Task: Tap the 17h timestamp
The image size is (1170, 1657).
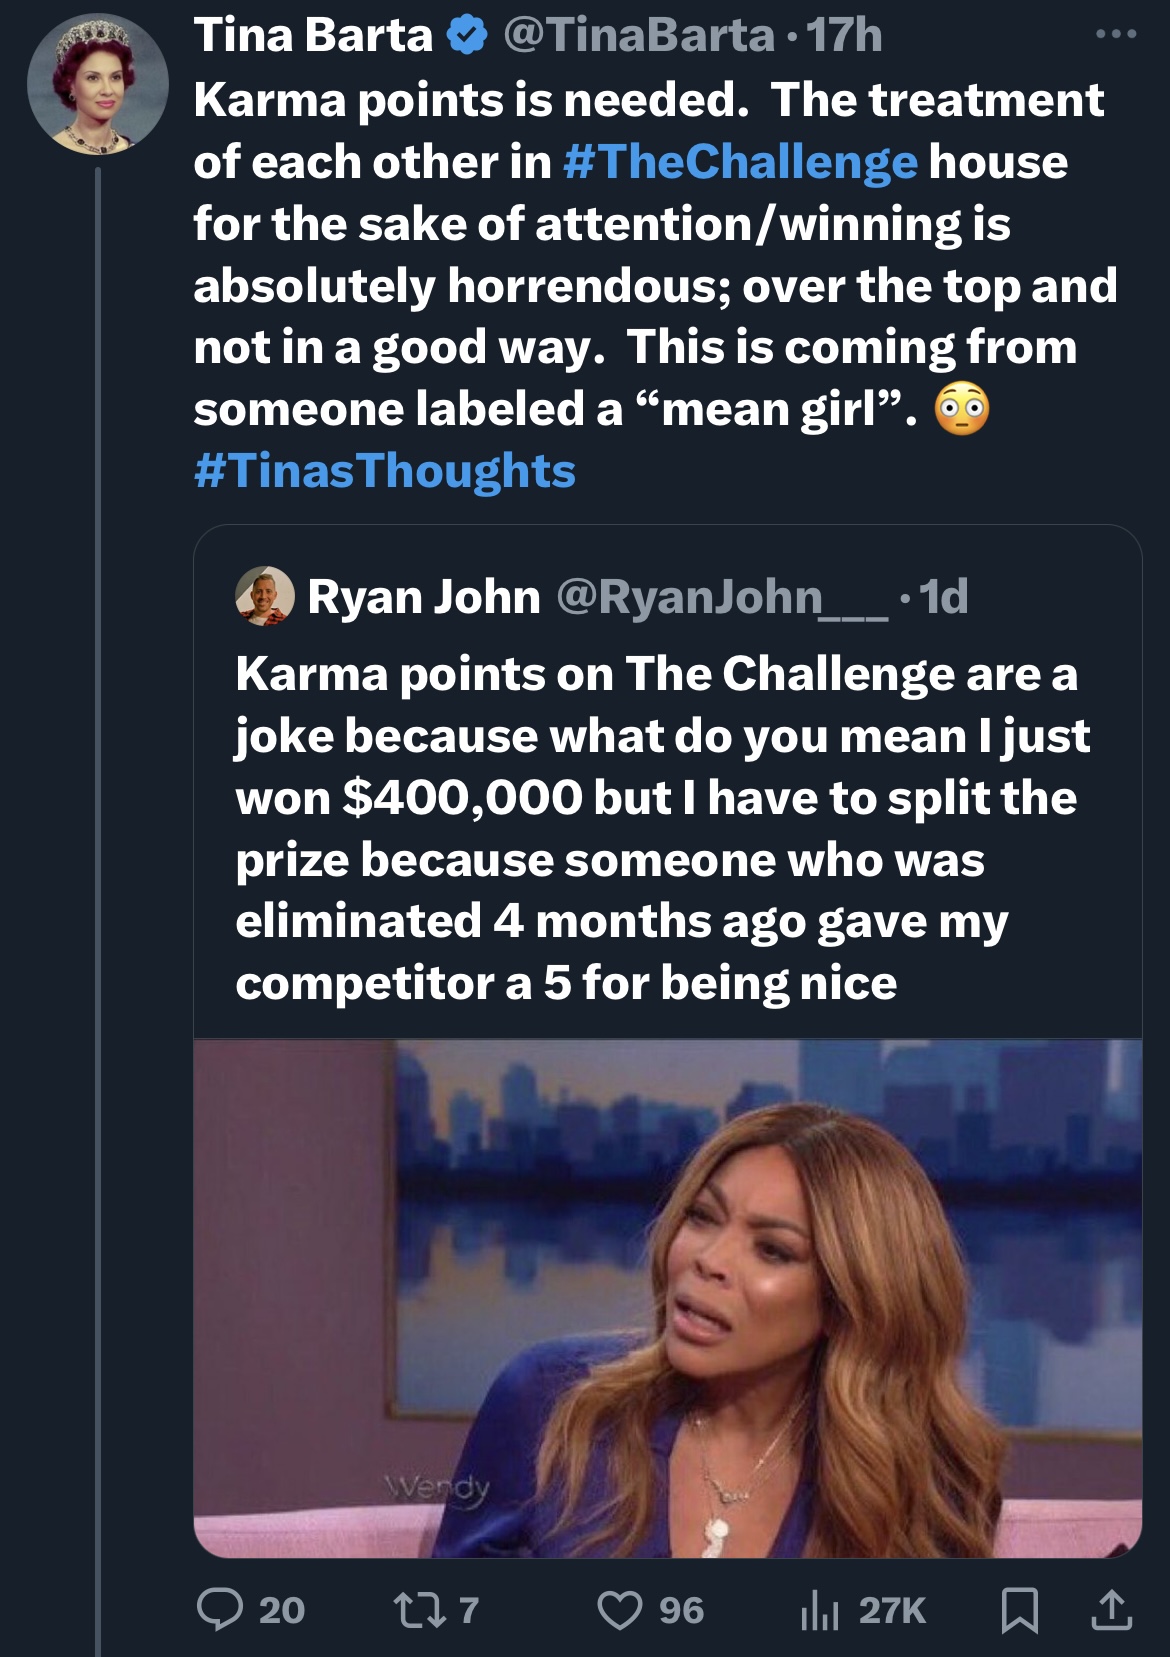Action: click(x=844, y=36)
